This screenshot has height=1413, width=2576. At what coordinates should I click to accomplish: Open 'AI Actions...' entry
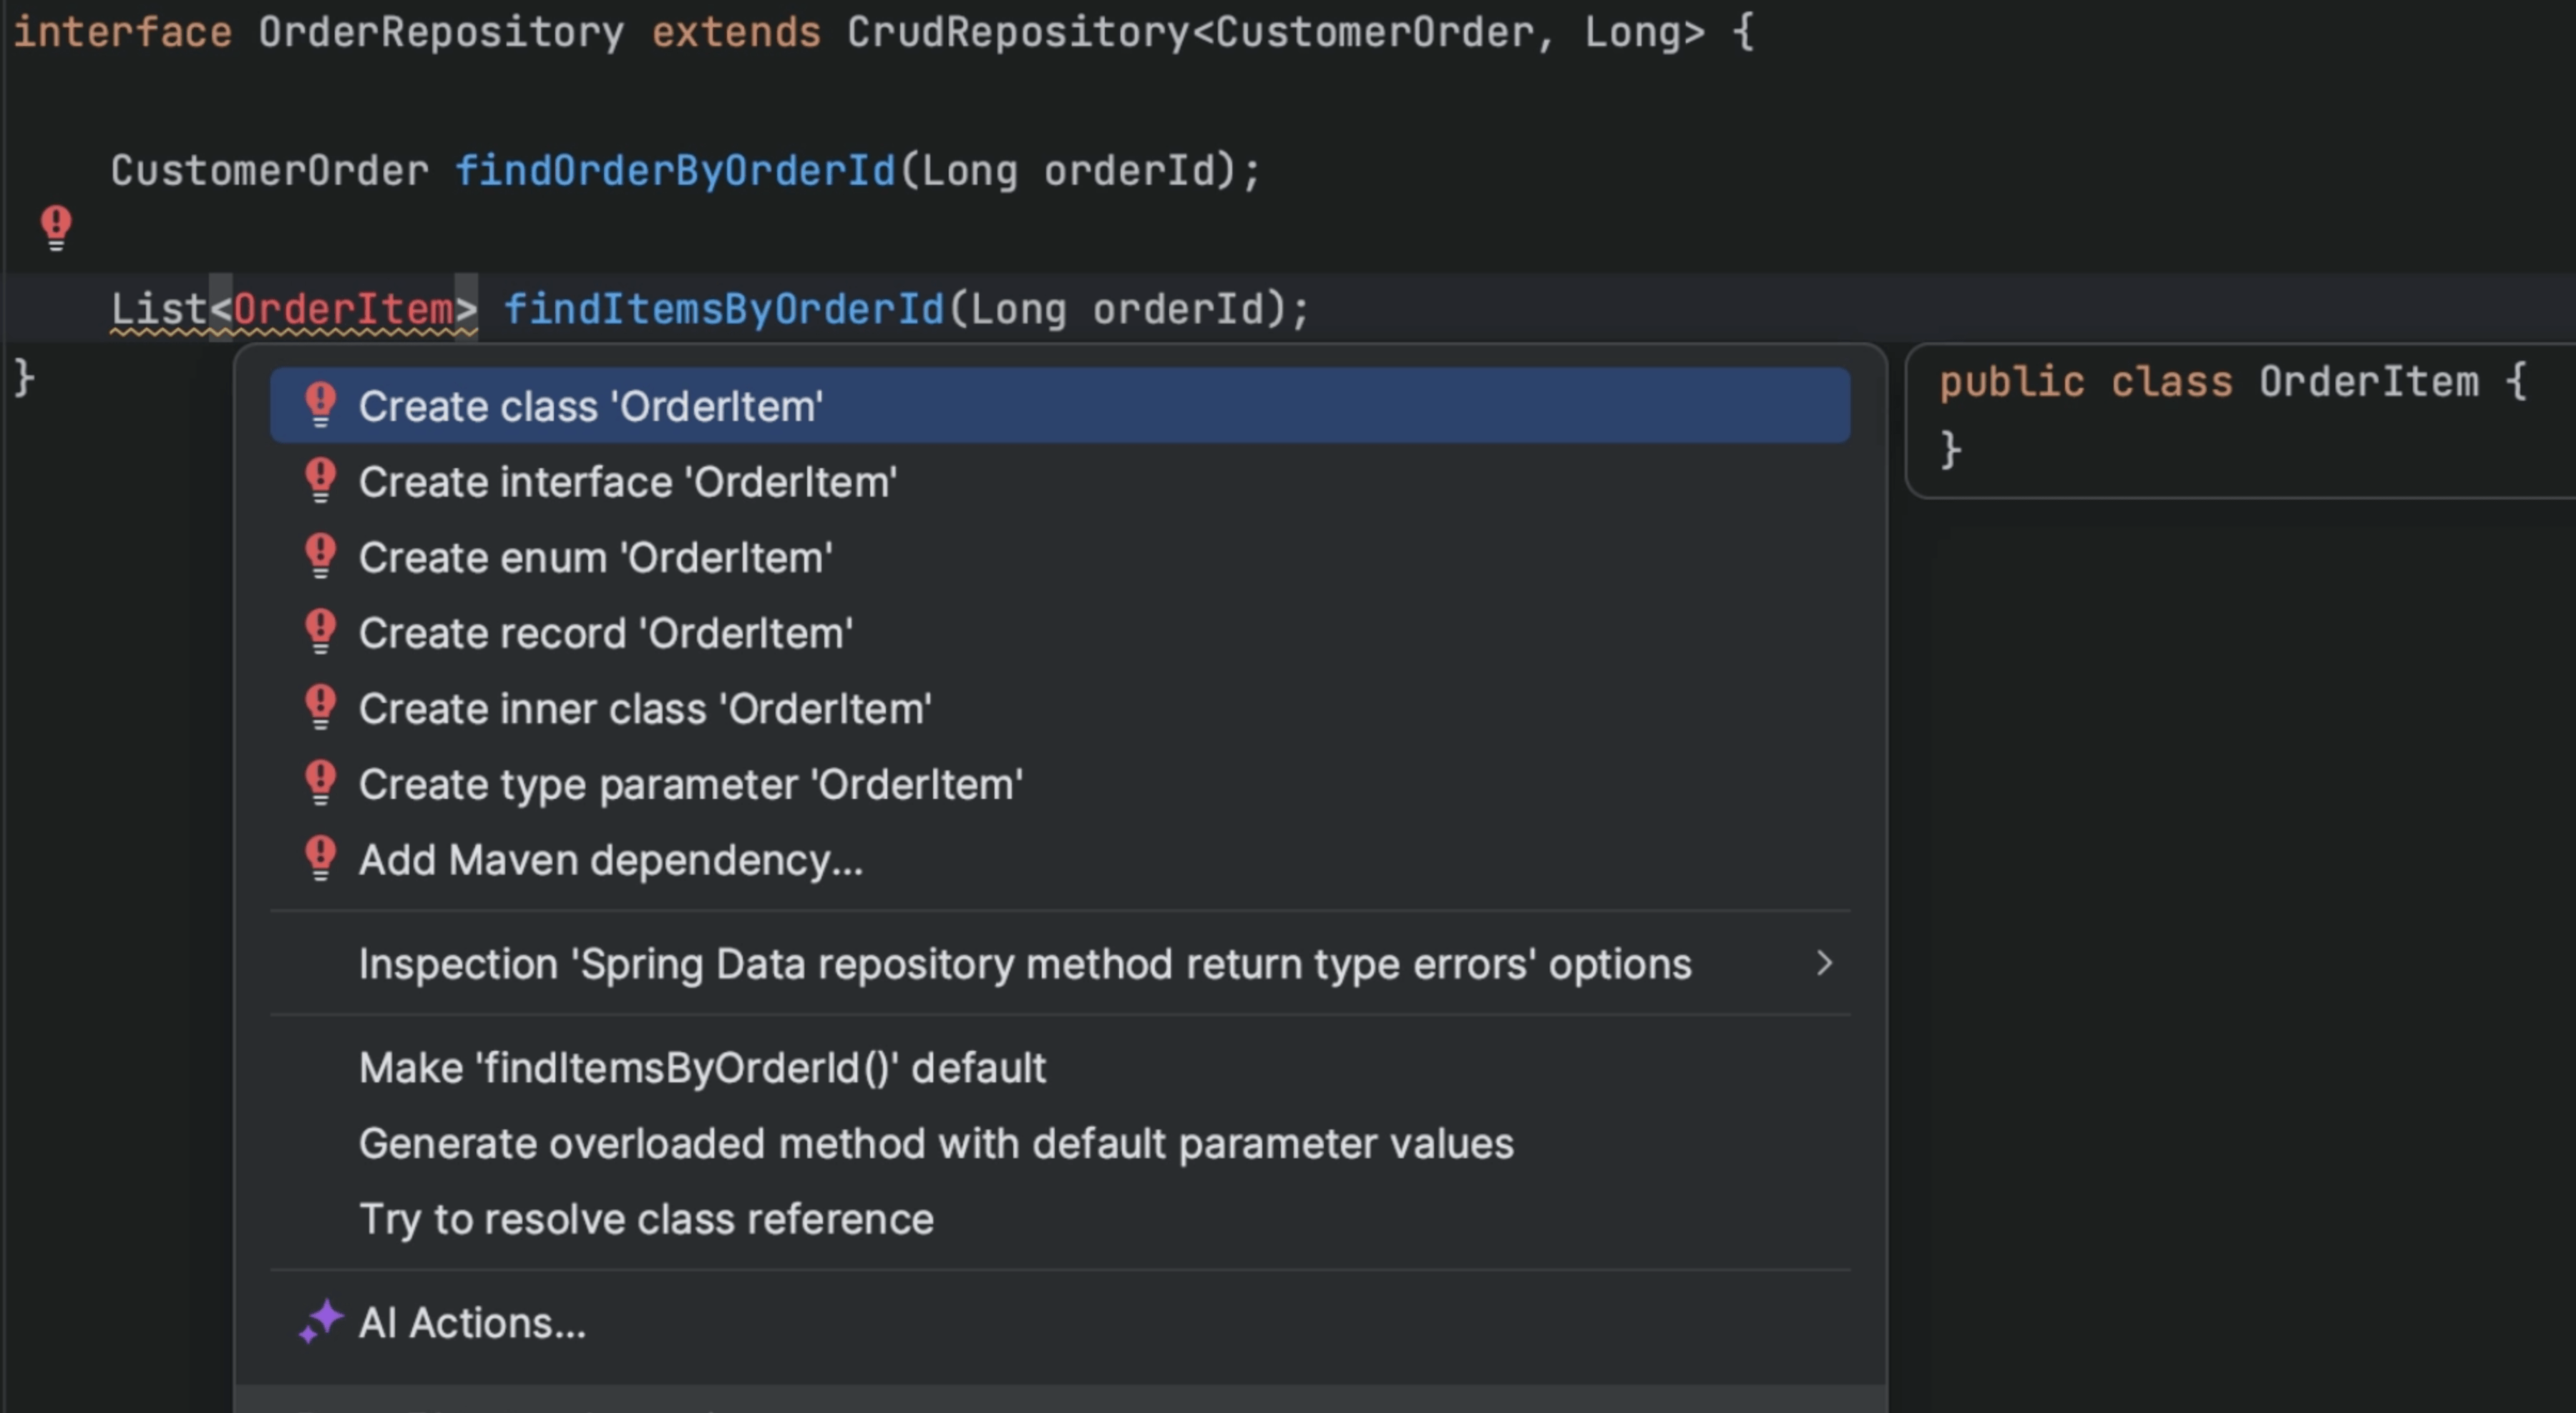[x=473, y=1322]
